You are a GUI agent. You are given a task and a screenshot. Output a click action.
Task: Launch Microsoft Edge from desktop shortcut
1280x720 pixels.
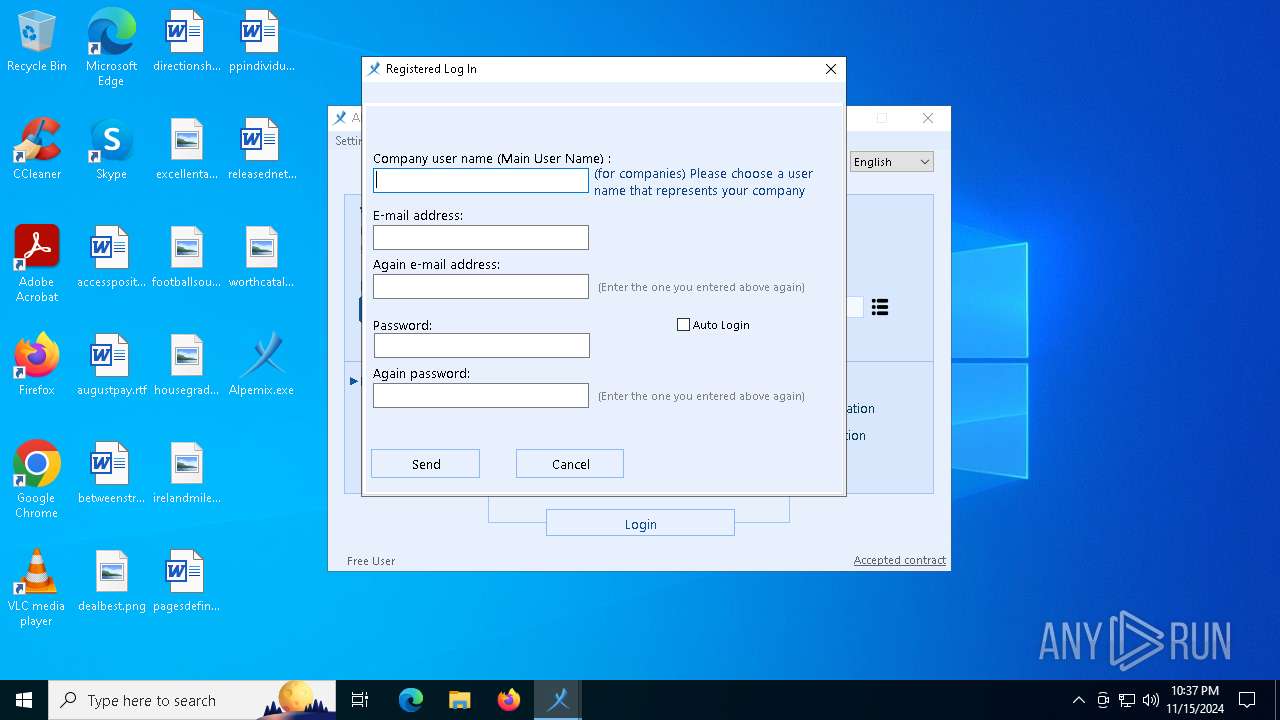[111, 48]
